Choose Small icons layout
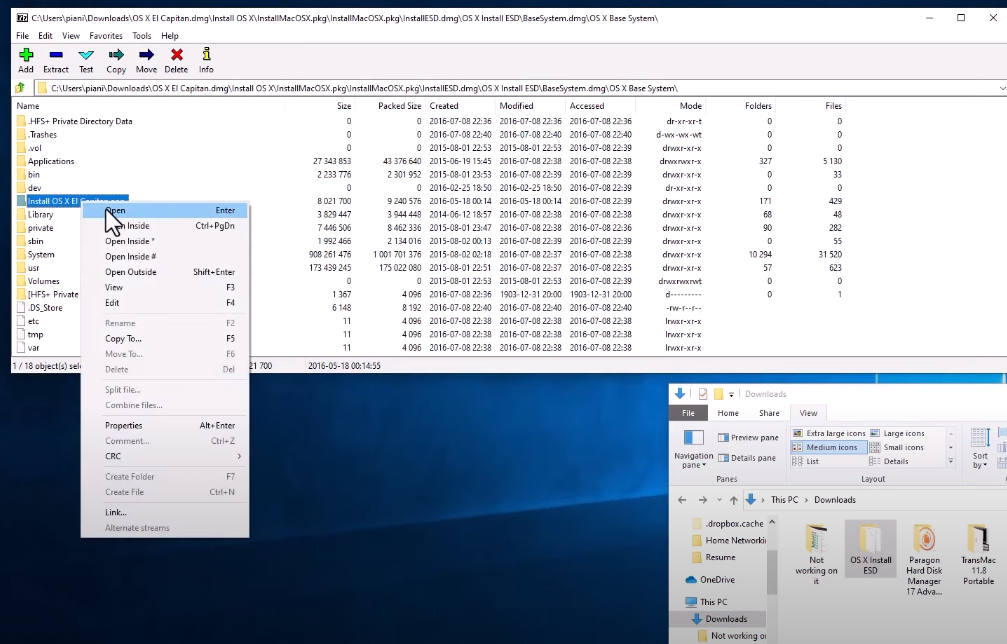Viewport: 1007px width, 644px height. (x=897, y=448)
